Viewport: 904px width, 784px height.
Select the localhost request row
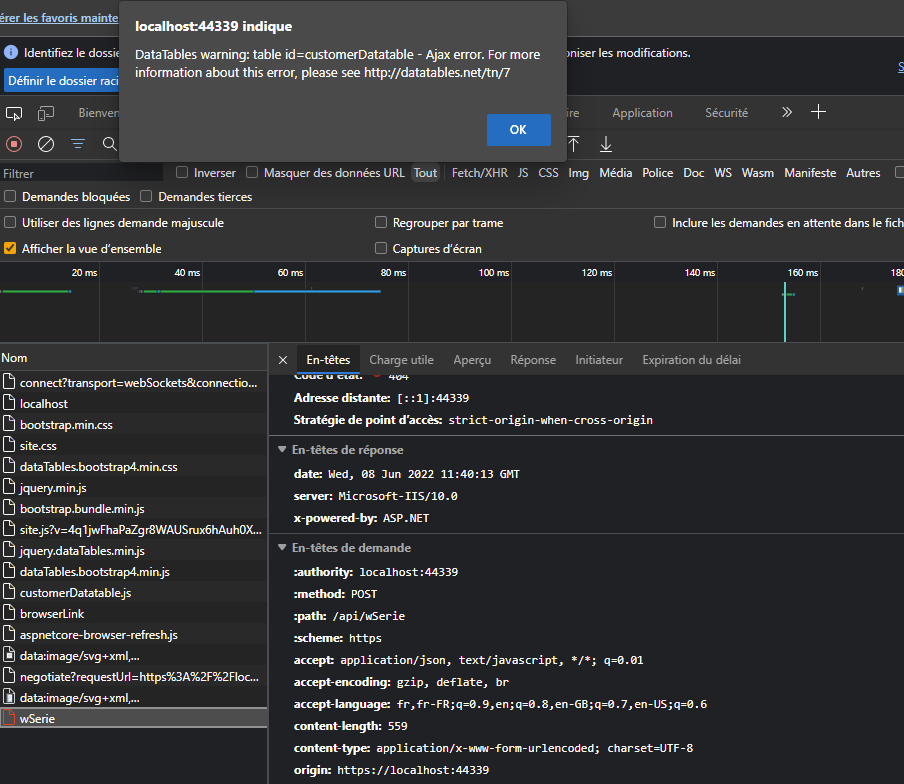click(x=133, y=404)
